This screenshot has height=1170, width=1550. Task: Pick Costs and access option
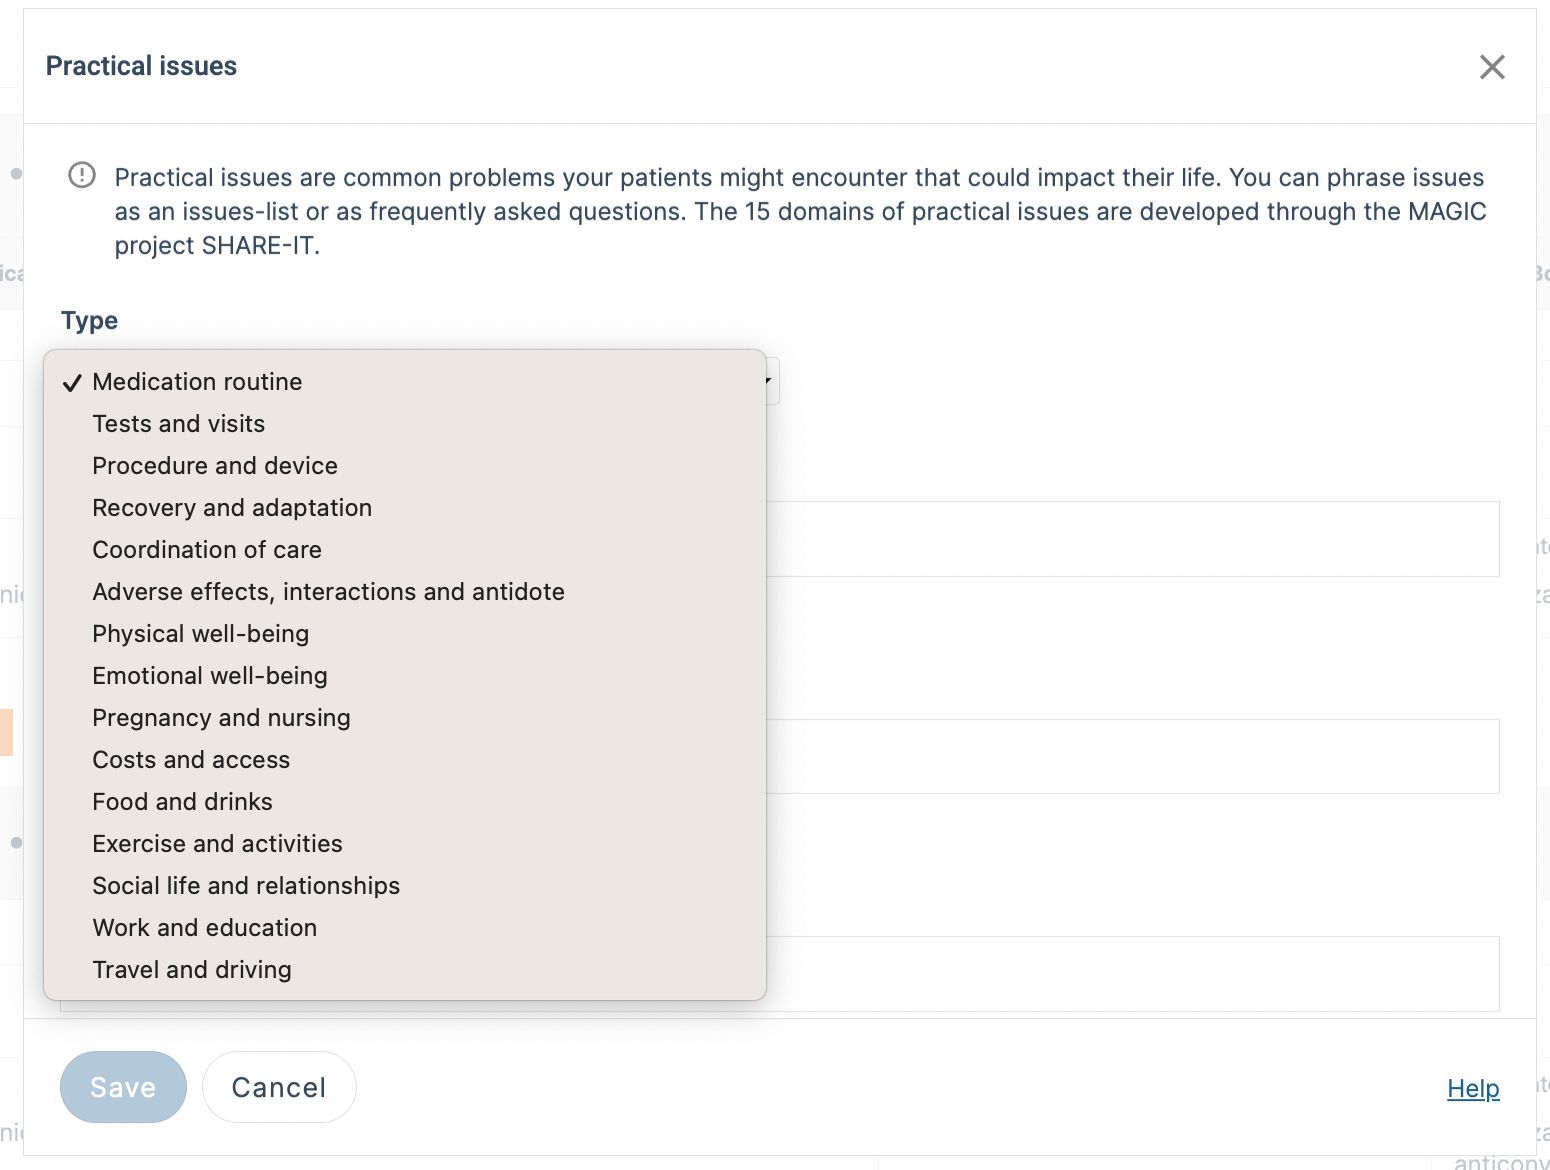405,760
